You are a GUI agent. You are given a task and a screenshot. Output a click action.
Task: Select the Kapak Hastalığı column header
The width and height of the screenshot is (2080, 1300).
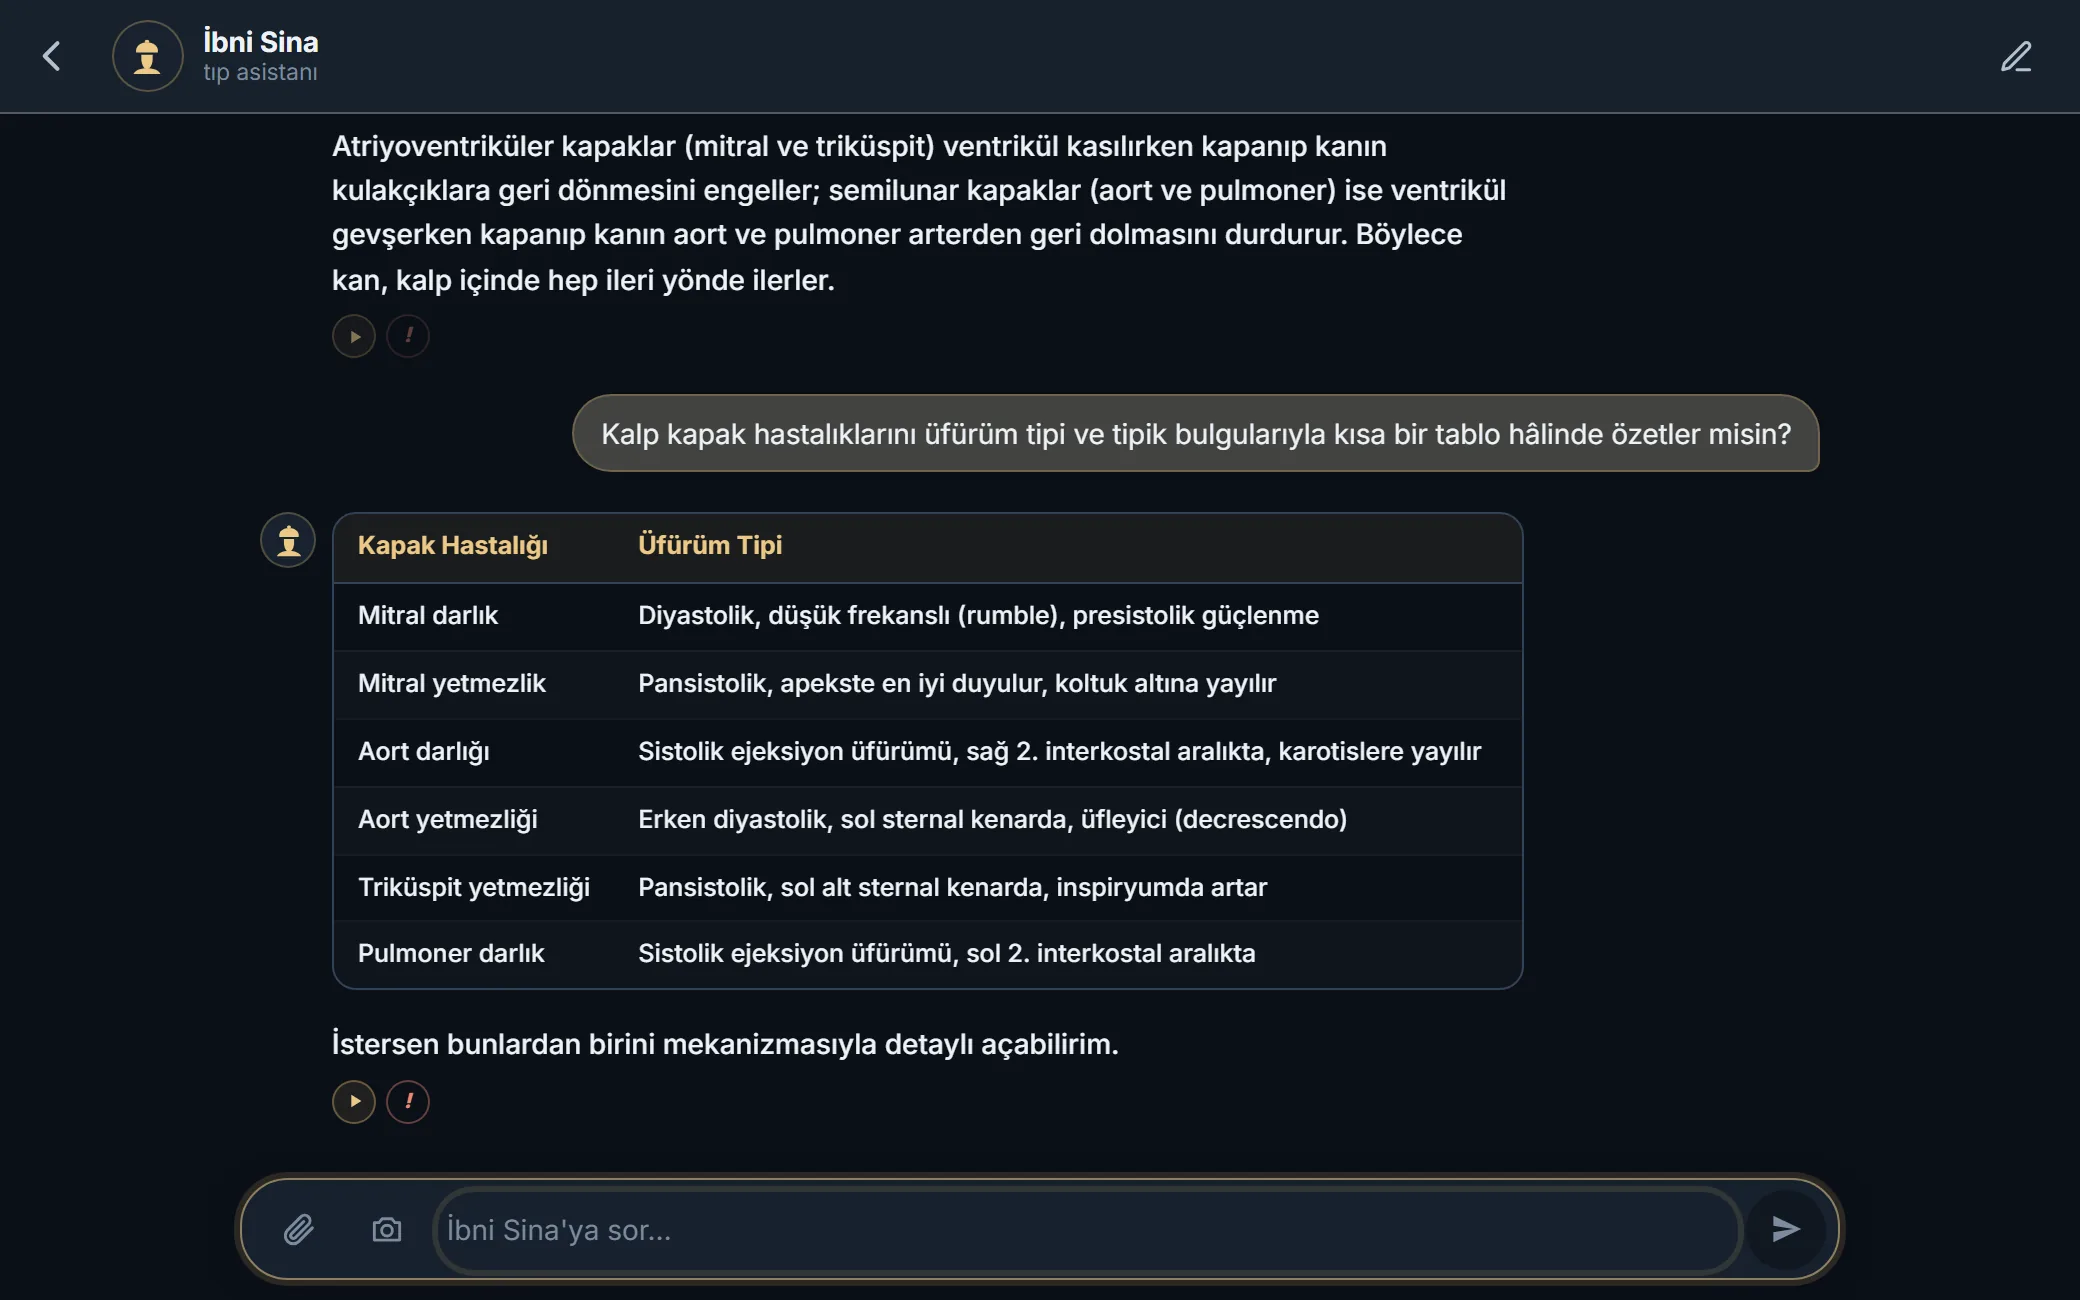(x=452, y=545)
